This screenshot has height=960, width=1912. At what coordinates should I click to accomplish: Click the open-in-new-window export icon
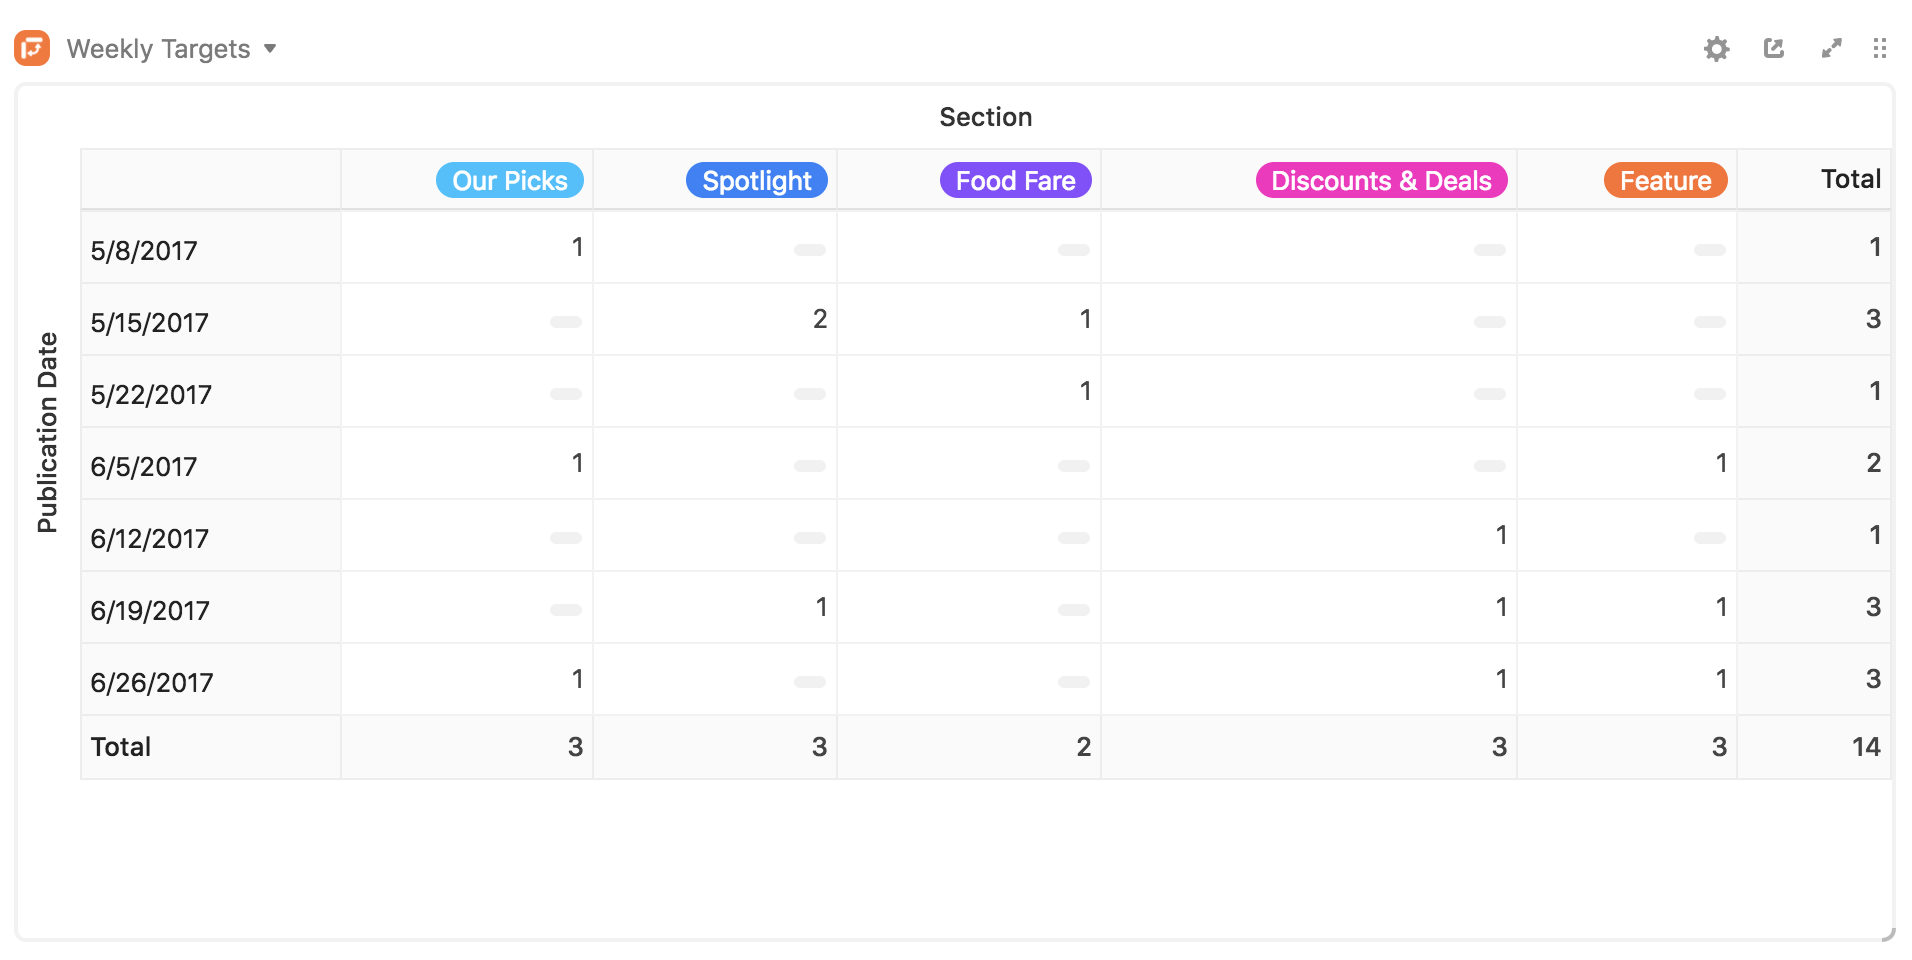click(1774, 48)
